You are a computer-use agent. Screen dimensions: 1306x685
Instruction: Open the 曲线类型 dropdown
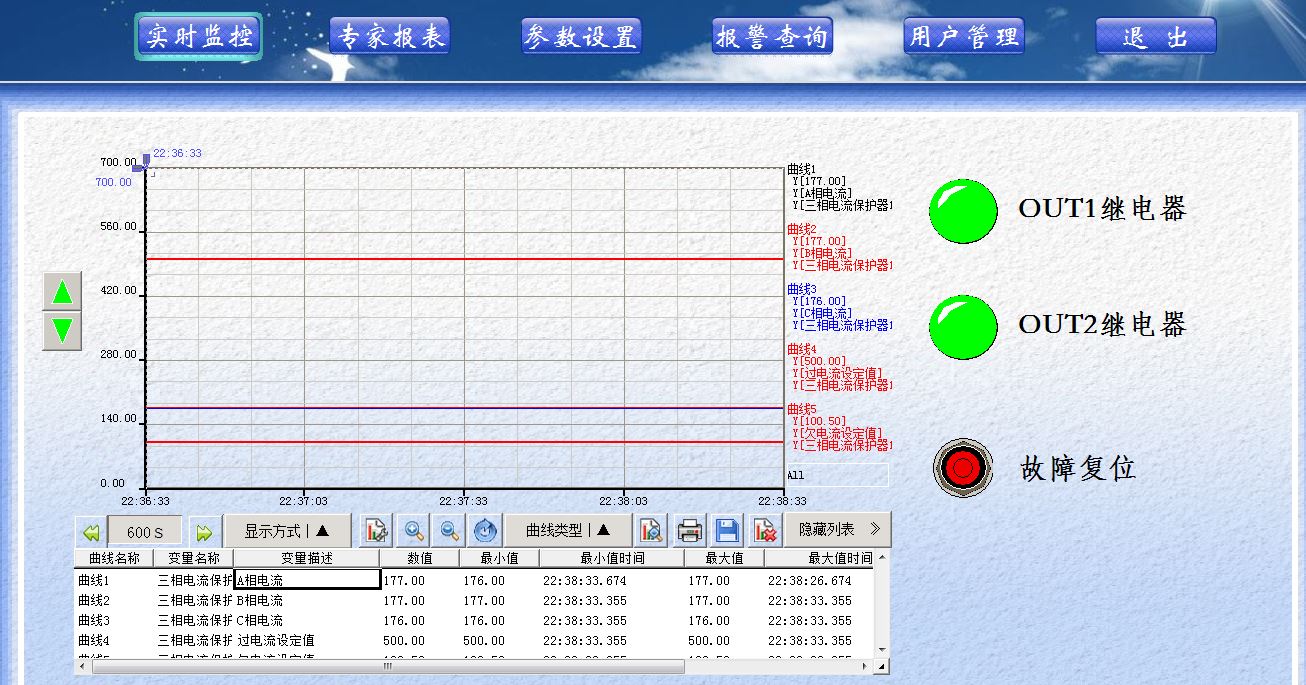[x=567, y=530]
